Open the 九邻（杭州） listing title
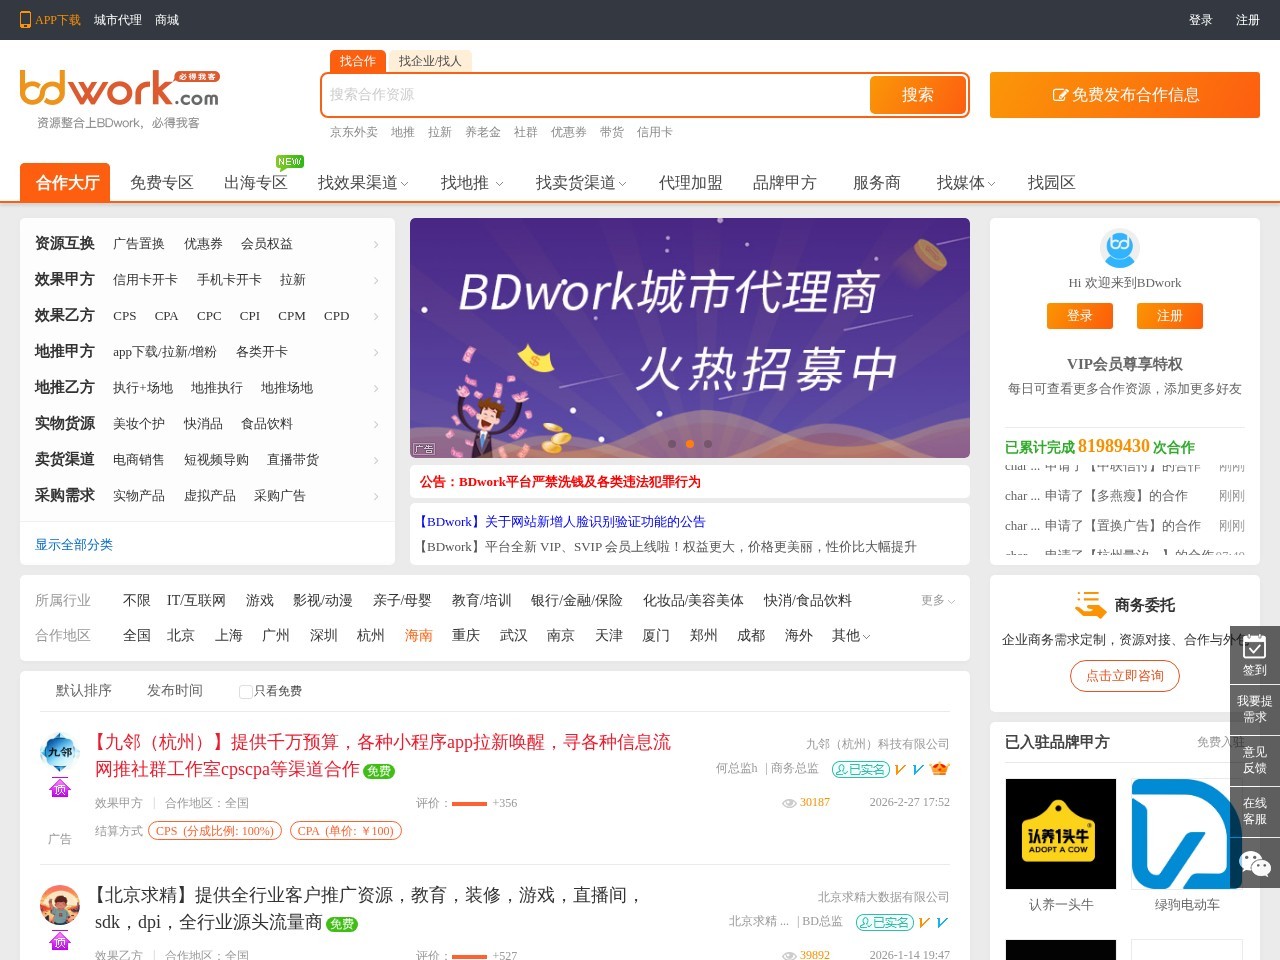Screen dimensions: 1280x960 click(x=383, y=755)
